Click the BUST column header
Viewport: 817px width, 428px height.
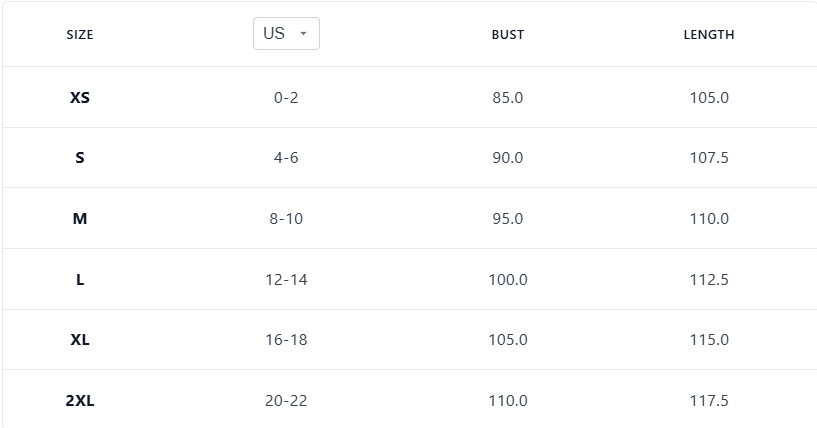507,34
